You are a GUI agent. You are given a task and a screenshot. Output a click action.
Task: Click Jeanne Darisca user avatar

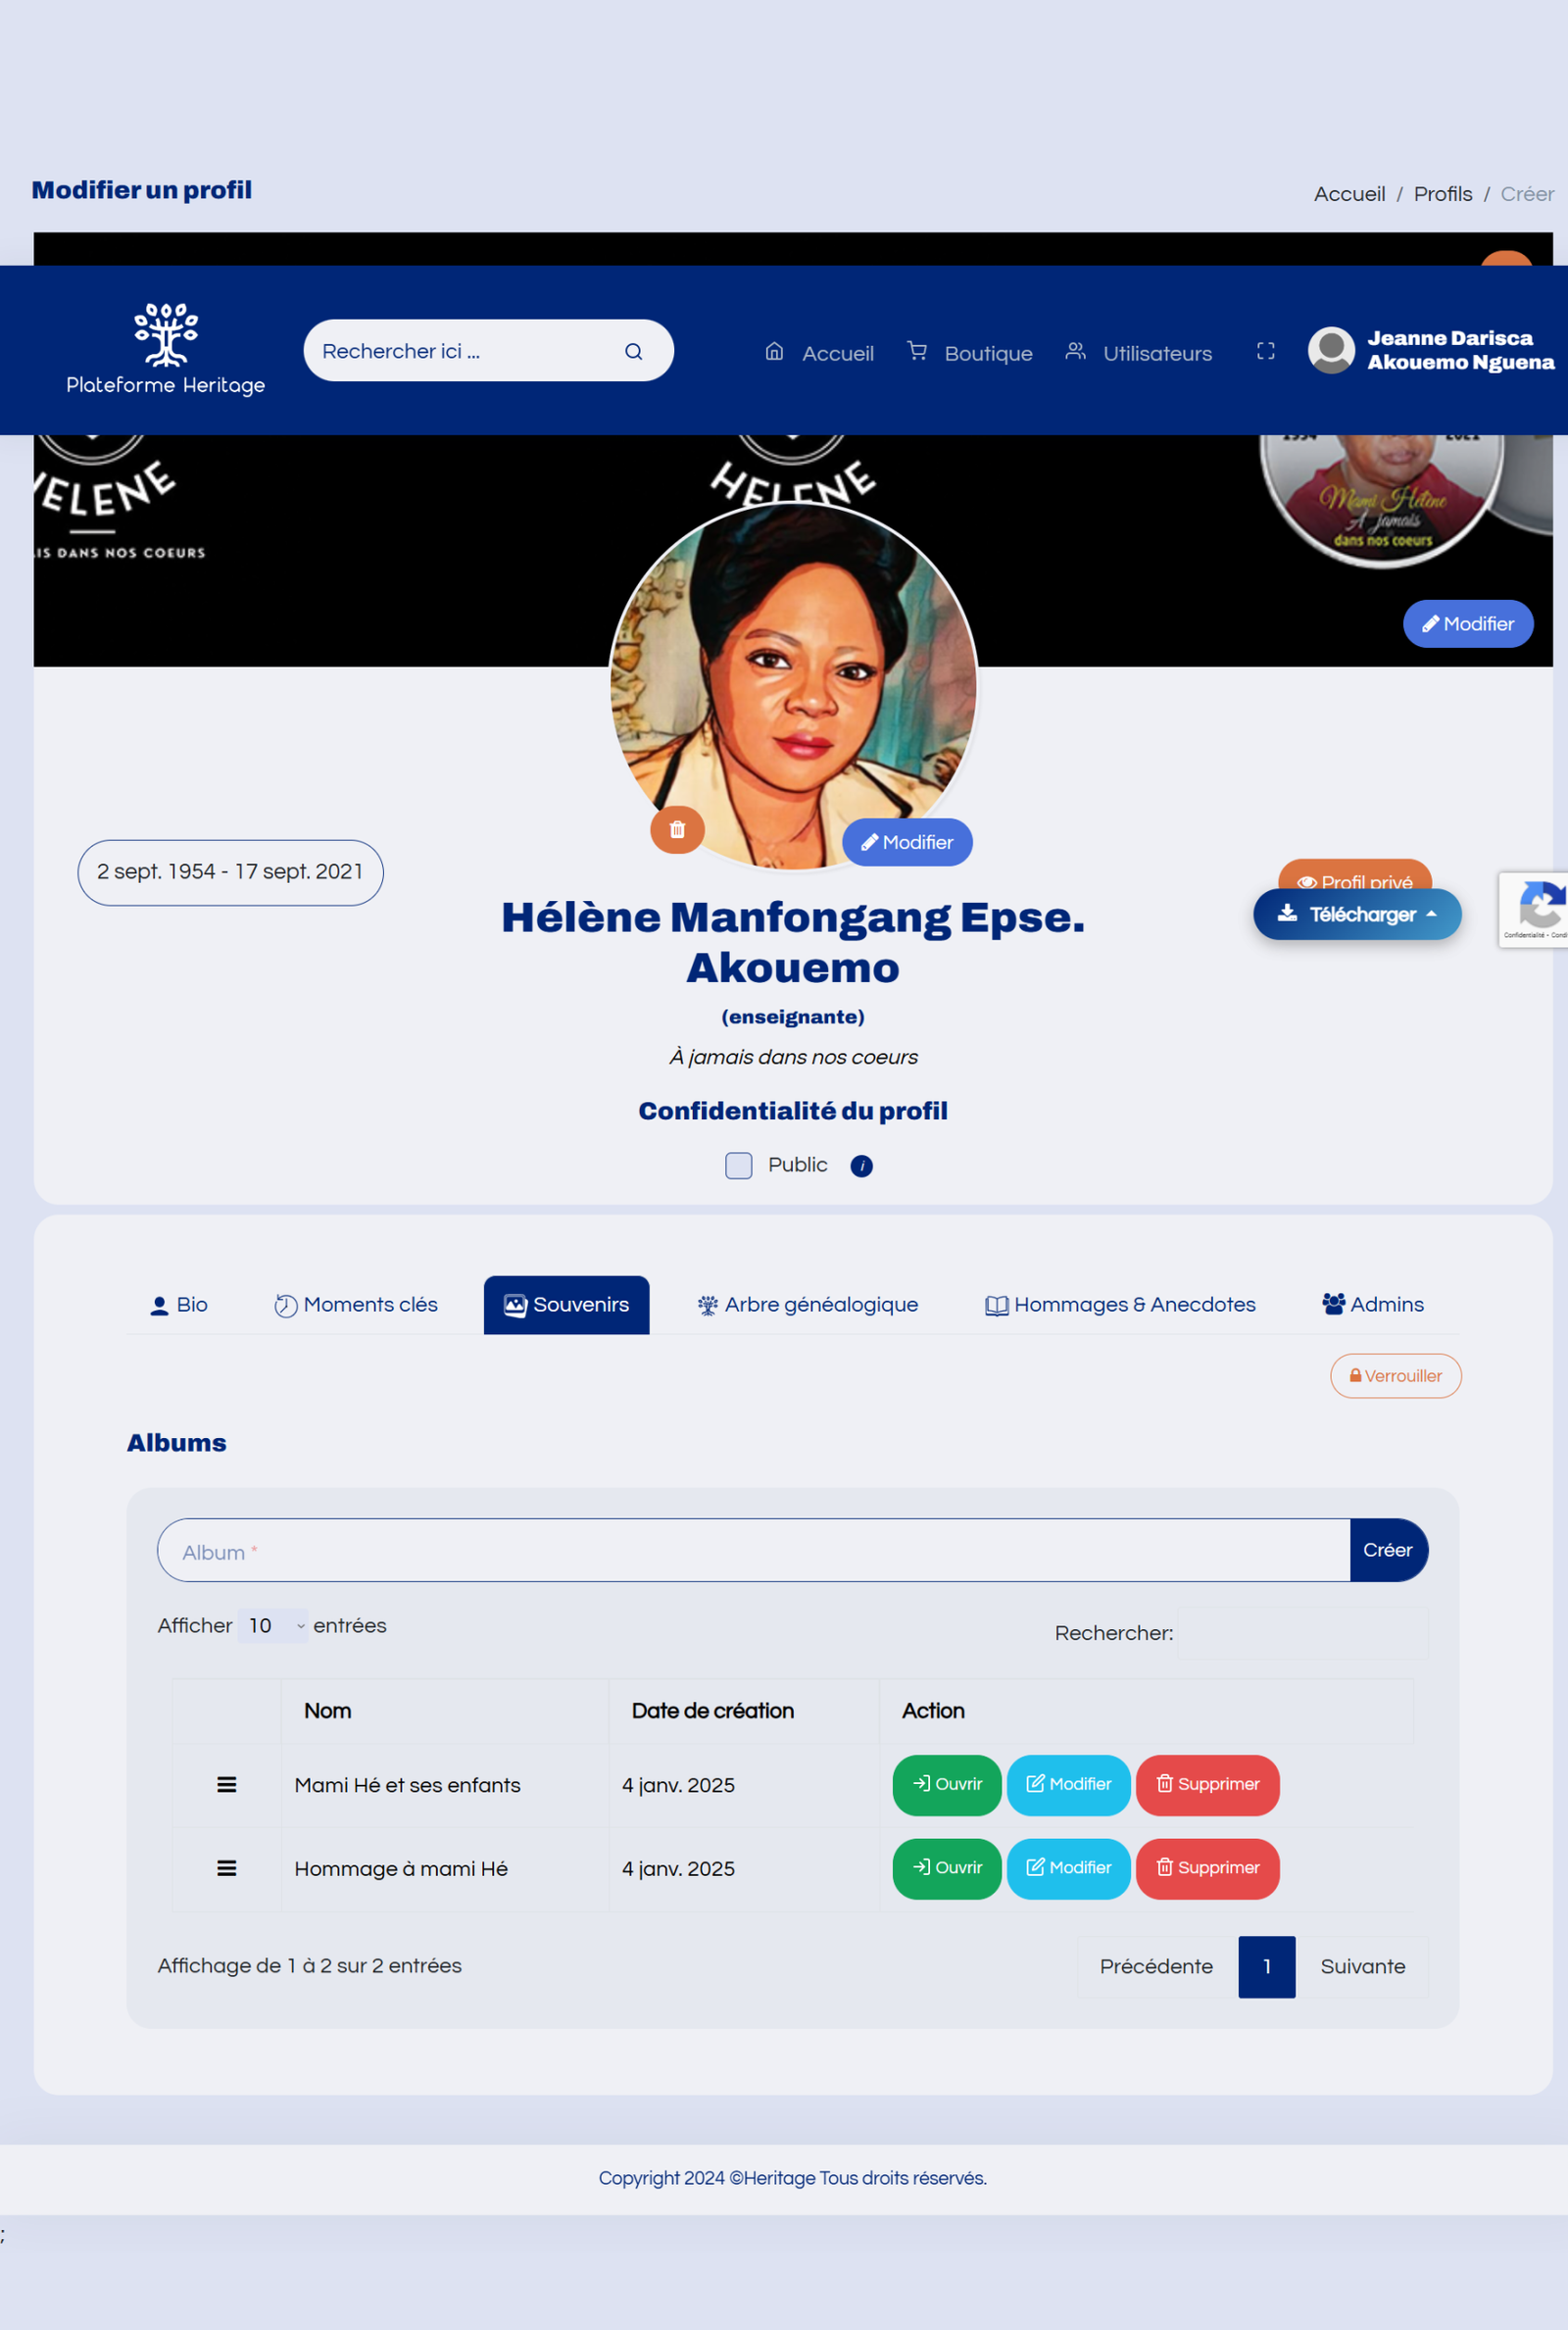[1331, 350]
